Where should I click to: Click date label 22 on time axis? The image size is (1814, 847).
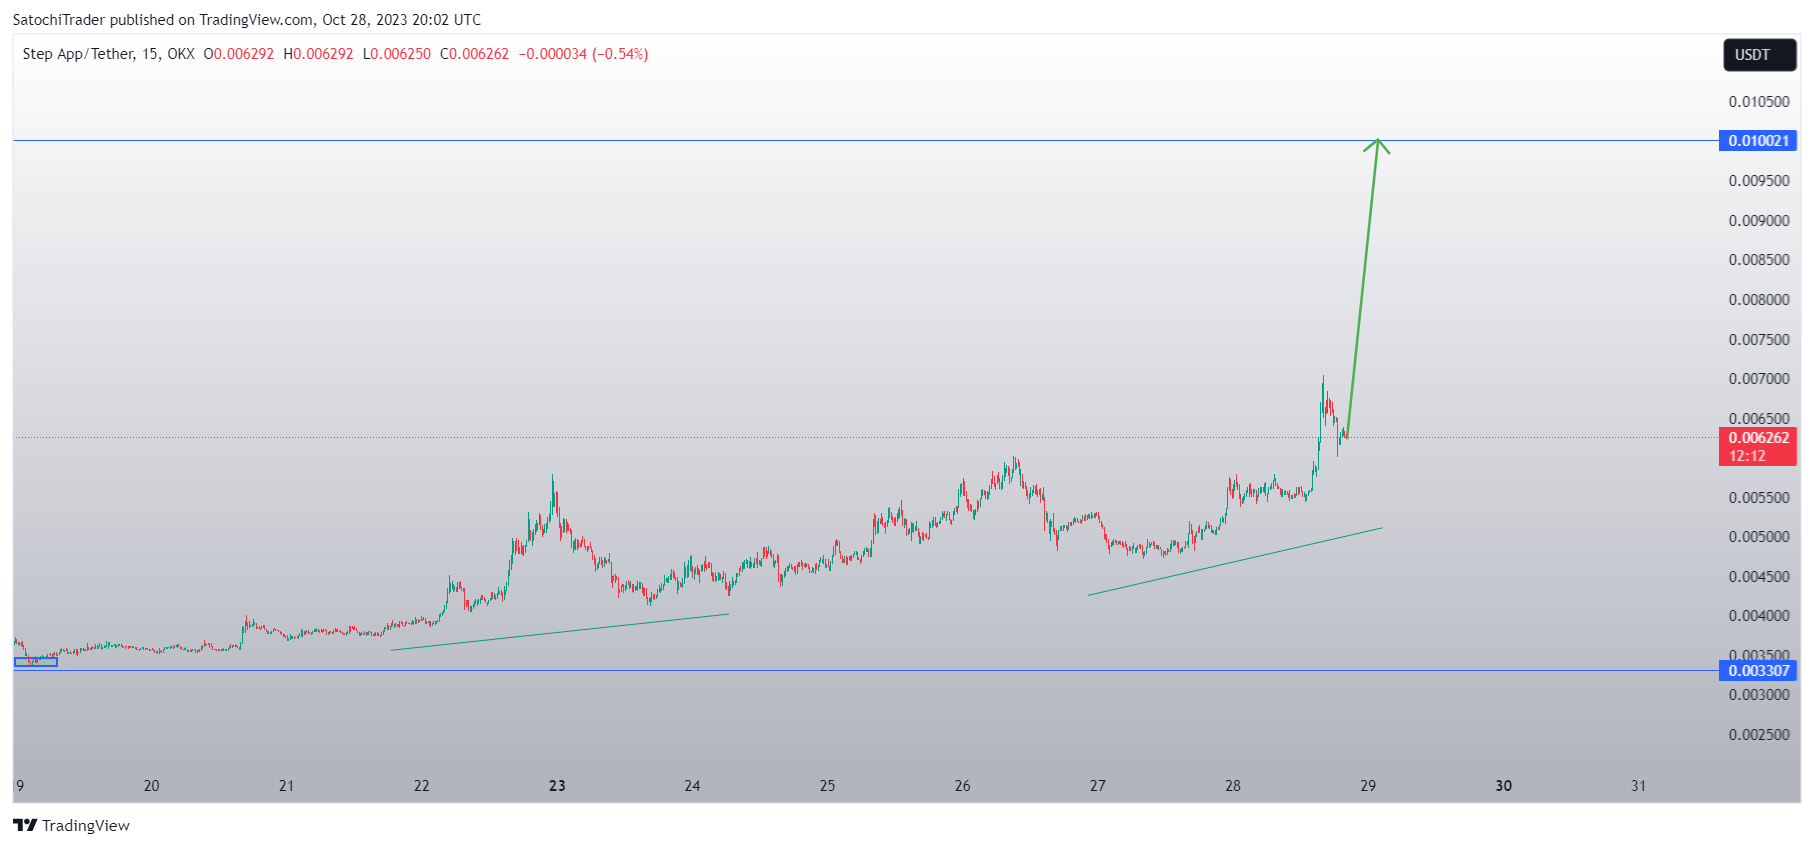pyautogui.click(x=422, y=786)
